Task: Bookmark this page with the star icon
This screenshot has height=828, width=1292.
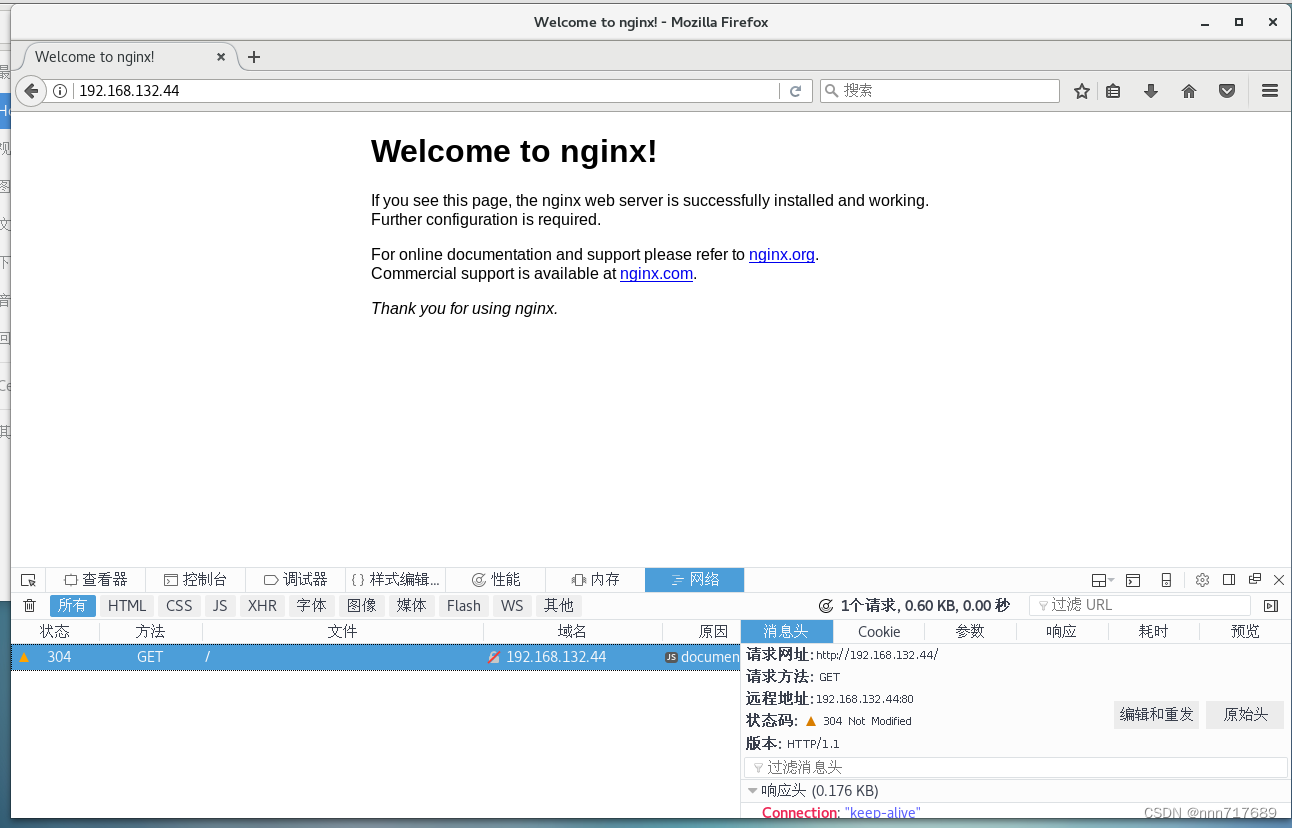Action: coord(1081,91)
